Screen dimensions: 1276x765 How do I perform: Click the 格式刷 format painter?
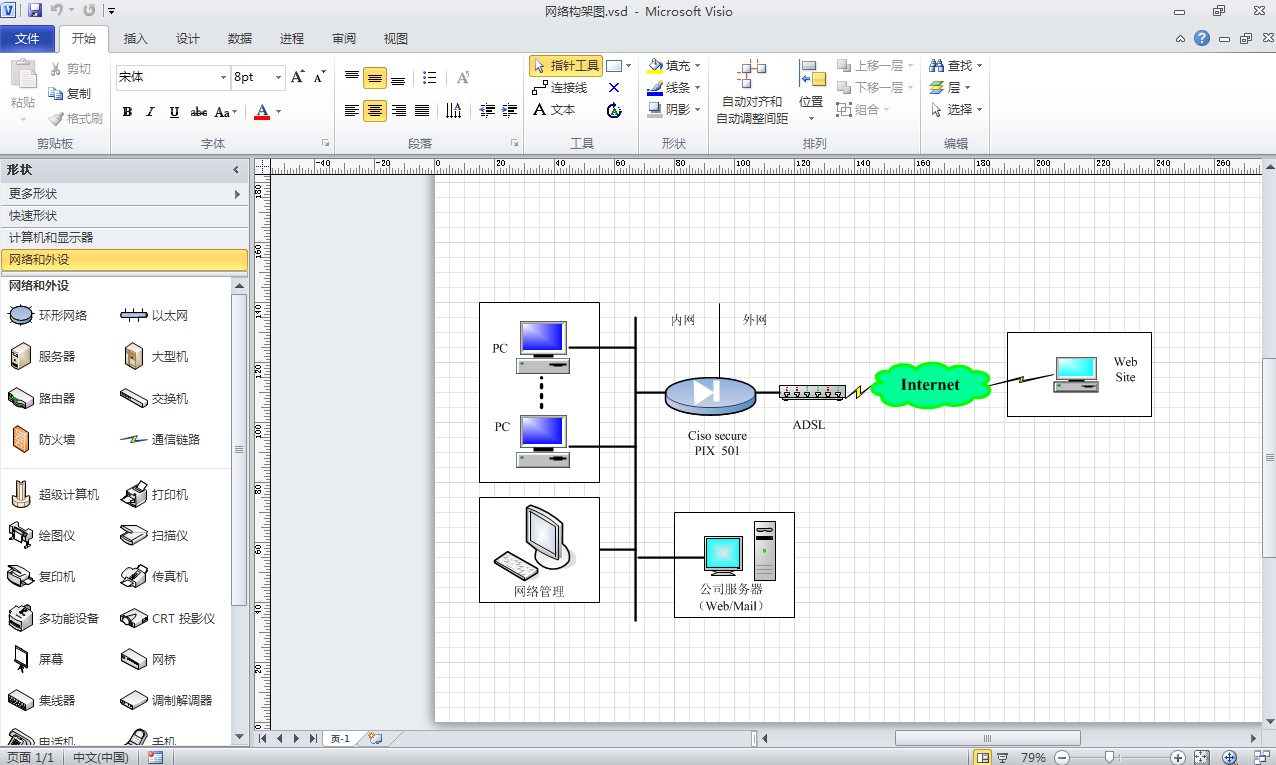(x=76, y=118)
